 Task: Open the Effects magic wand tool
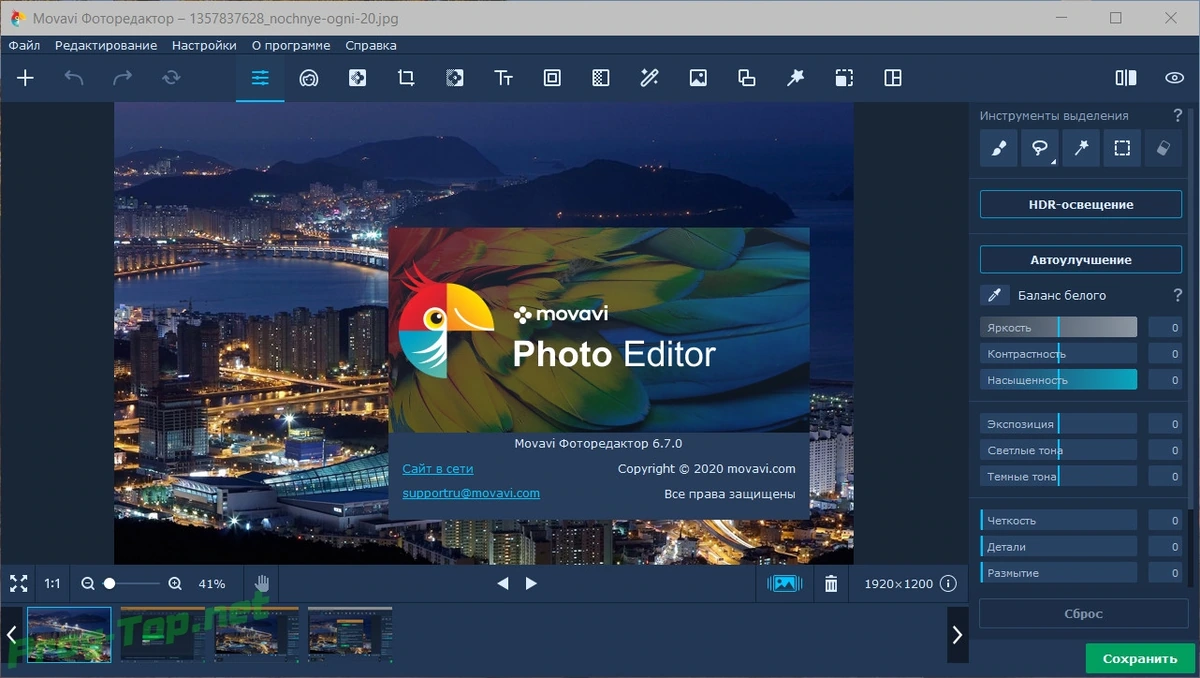649,78
